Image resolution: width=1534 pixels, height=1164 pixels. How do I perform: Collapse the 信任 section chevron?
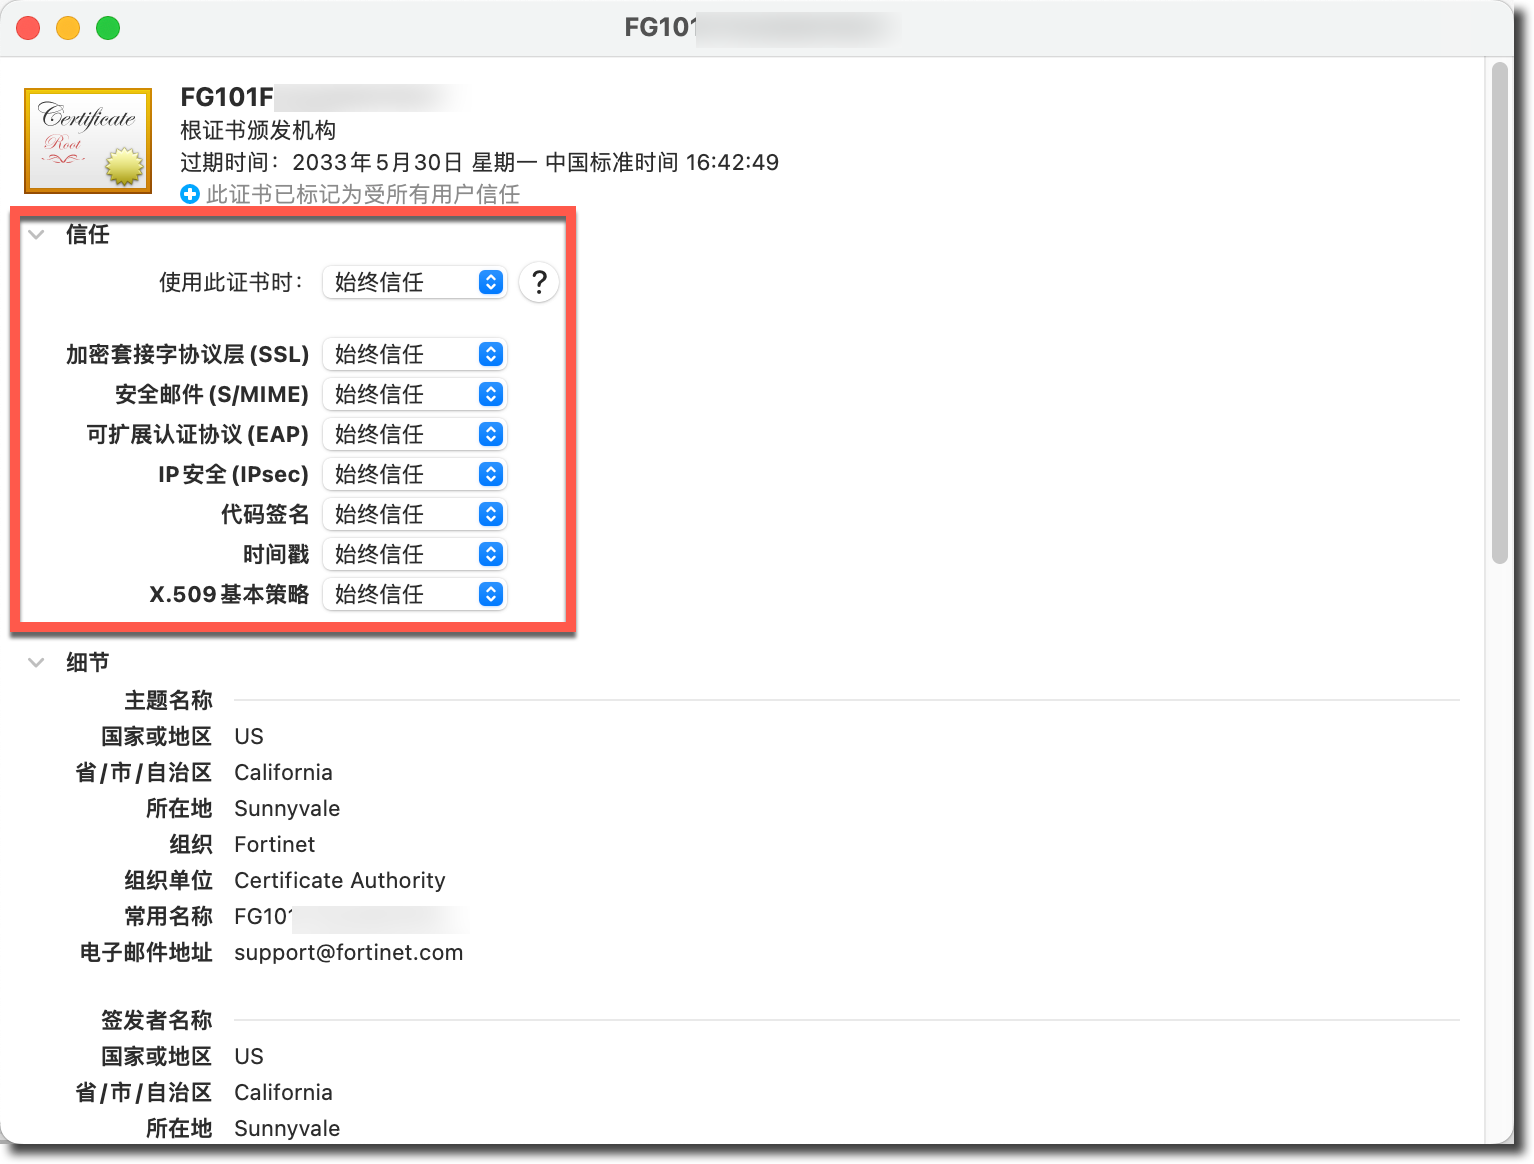click(37, 234)
